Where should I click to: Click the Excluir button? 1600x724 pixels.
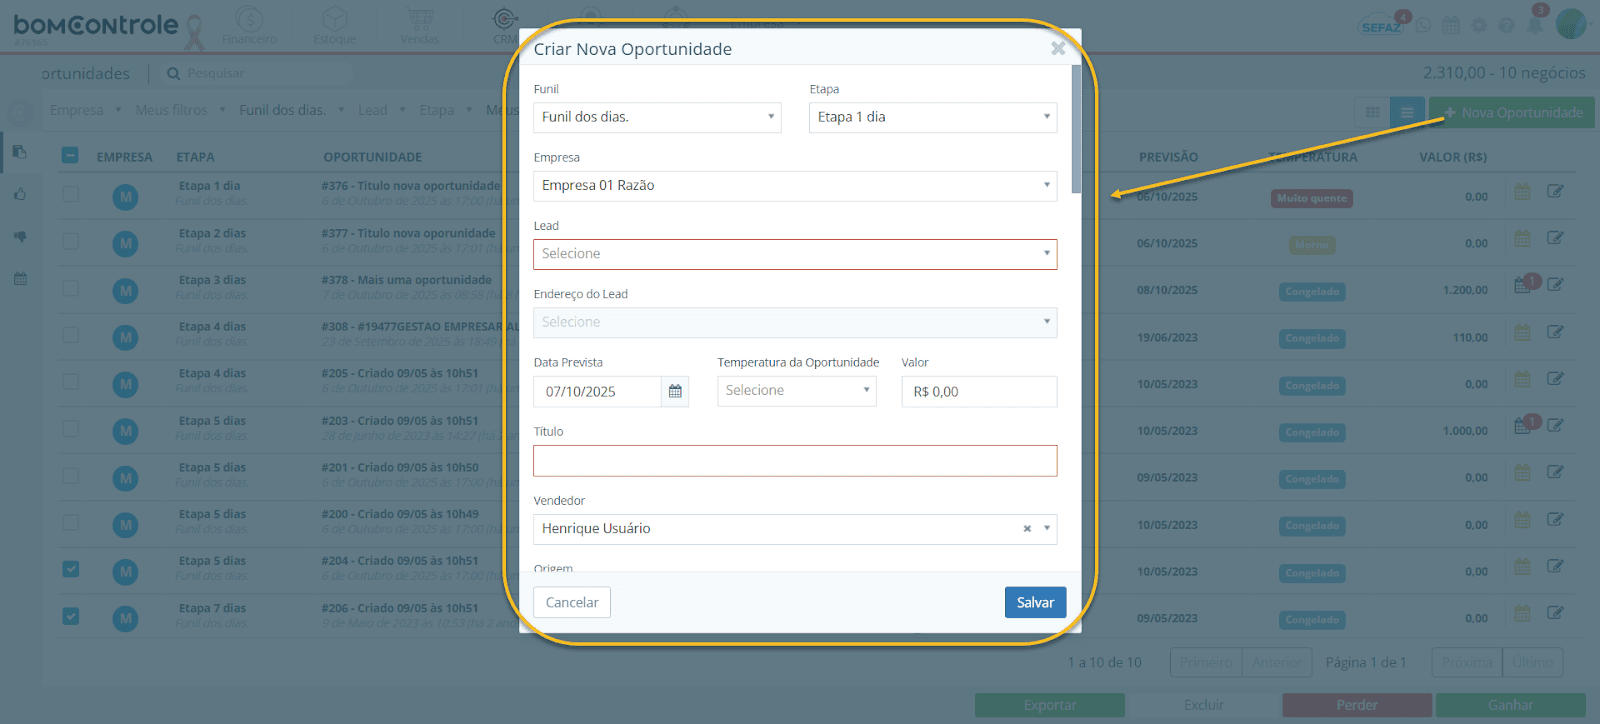(1204, 705)
